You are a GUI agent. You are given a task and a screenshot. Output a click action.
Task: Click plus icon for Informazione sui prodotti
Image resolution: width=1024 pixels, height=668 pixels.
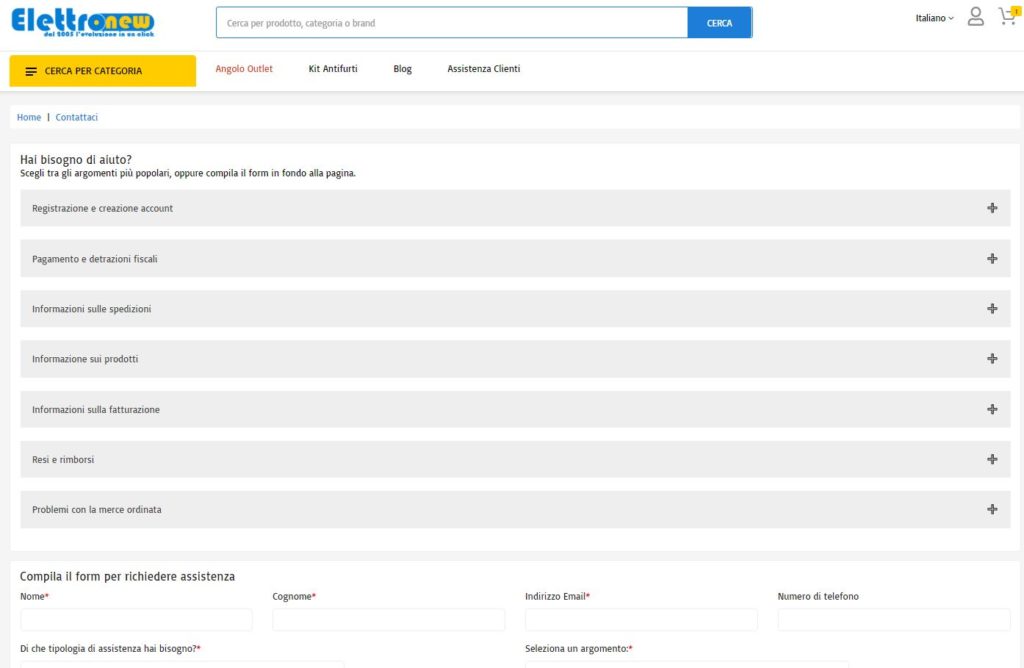tap(991, 359)
